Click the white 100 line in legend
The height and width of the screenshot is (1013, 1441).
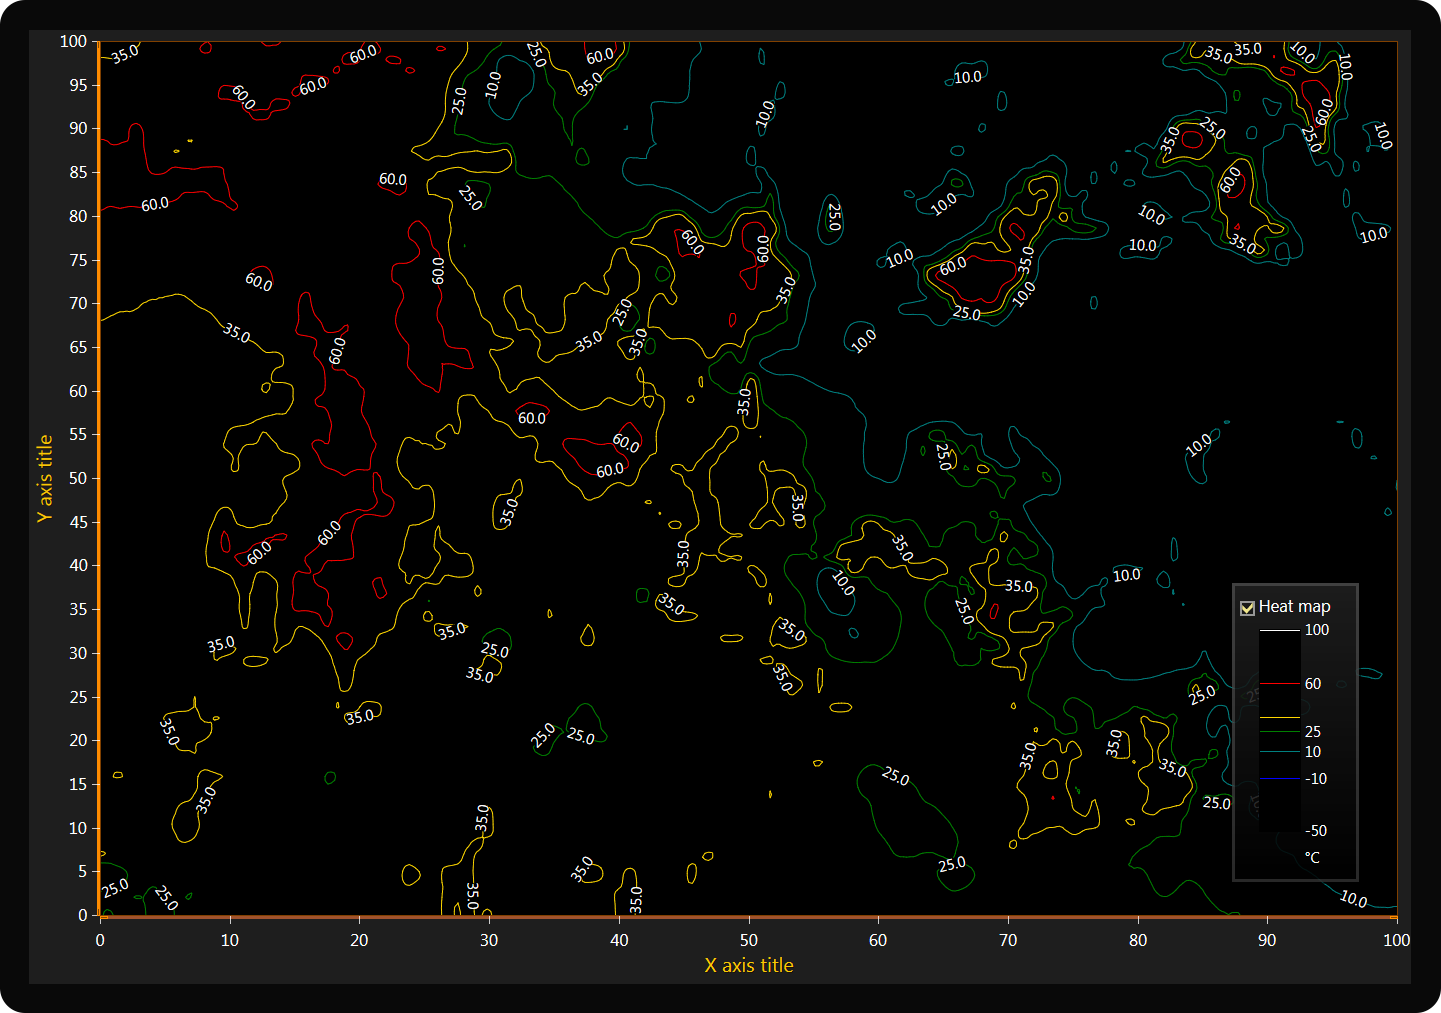click(x=1279, y=631)
